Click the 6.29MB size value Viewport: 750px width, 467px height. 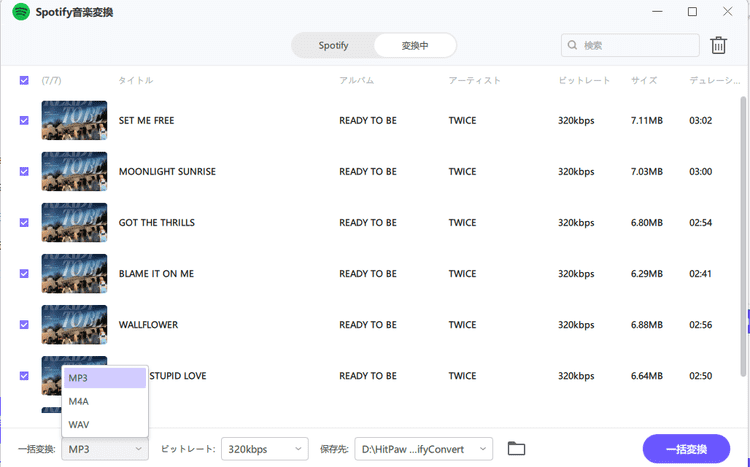point(647,273)
